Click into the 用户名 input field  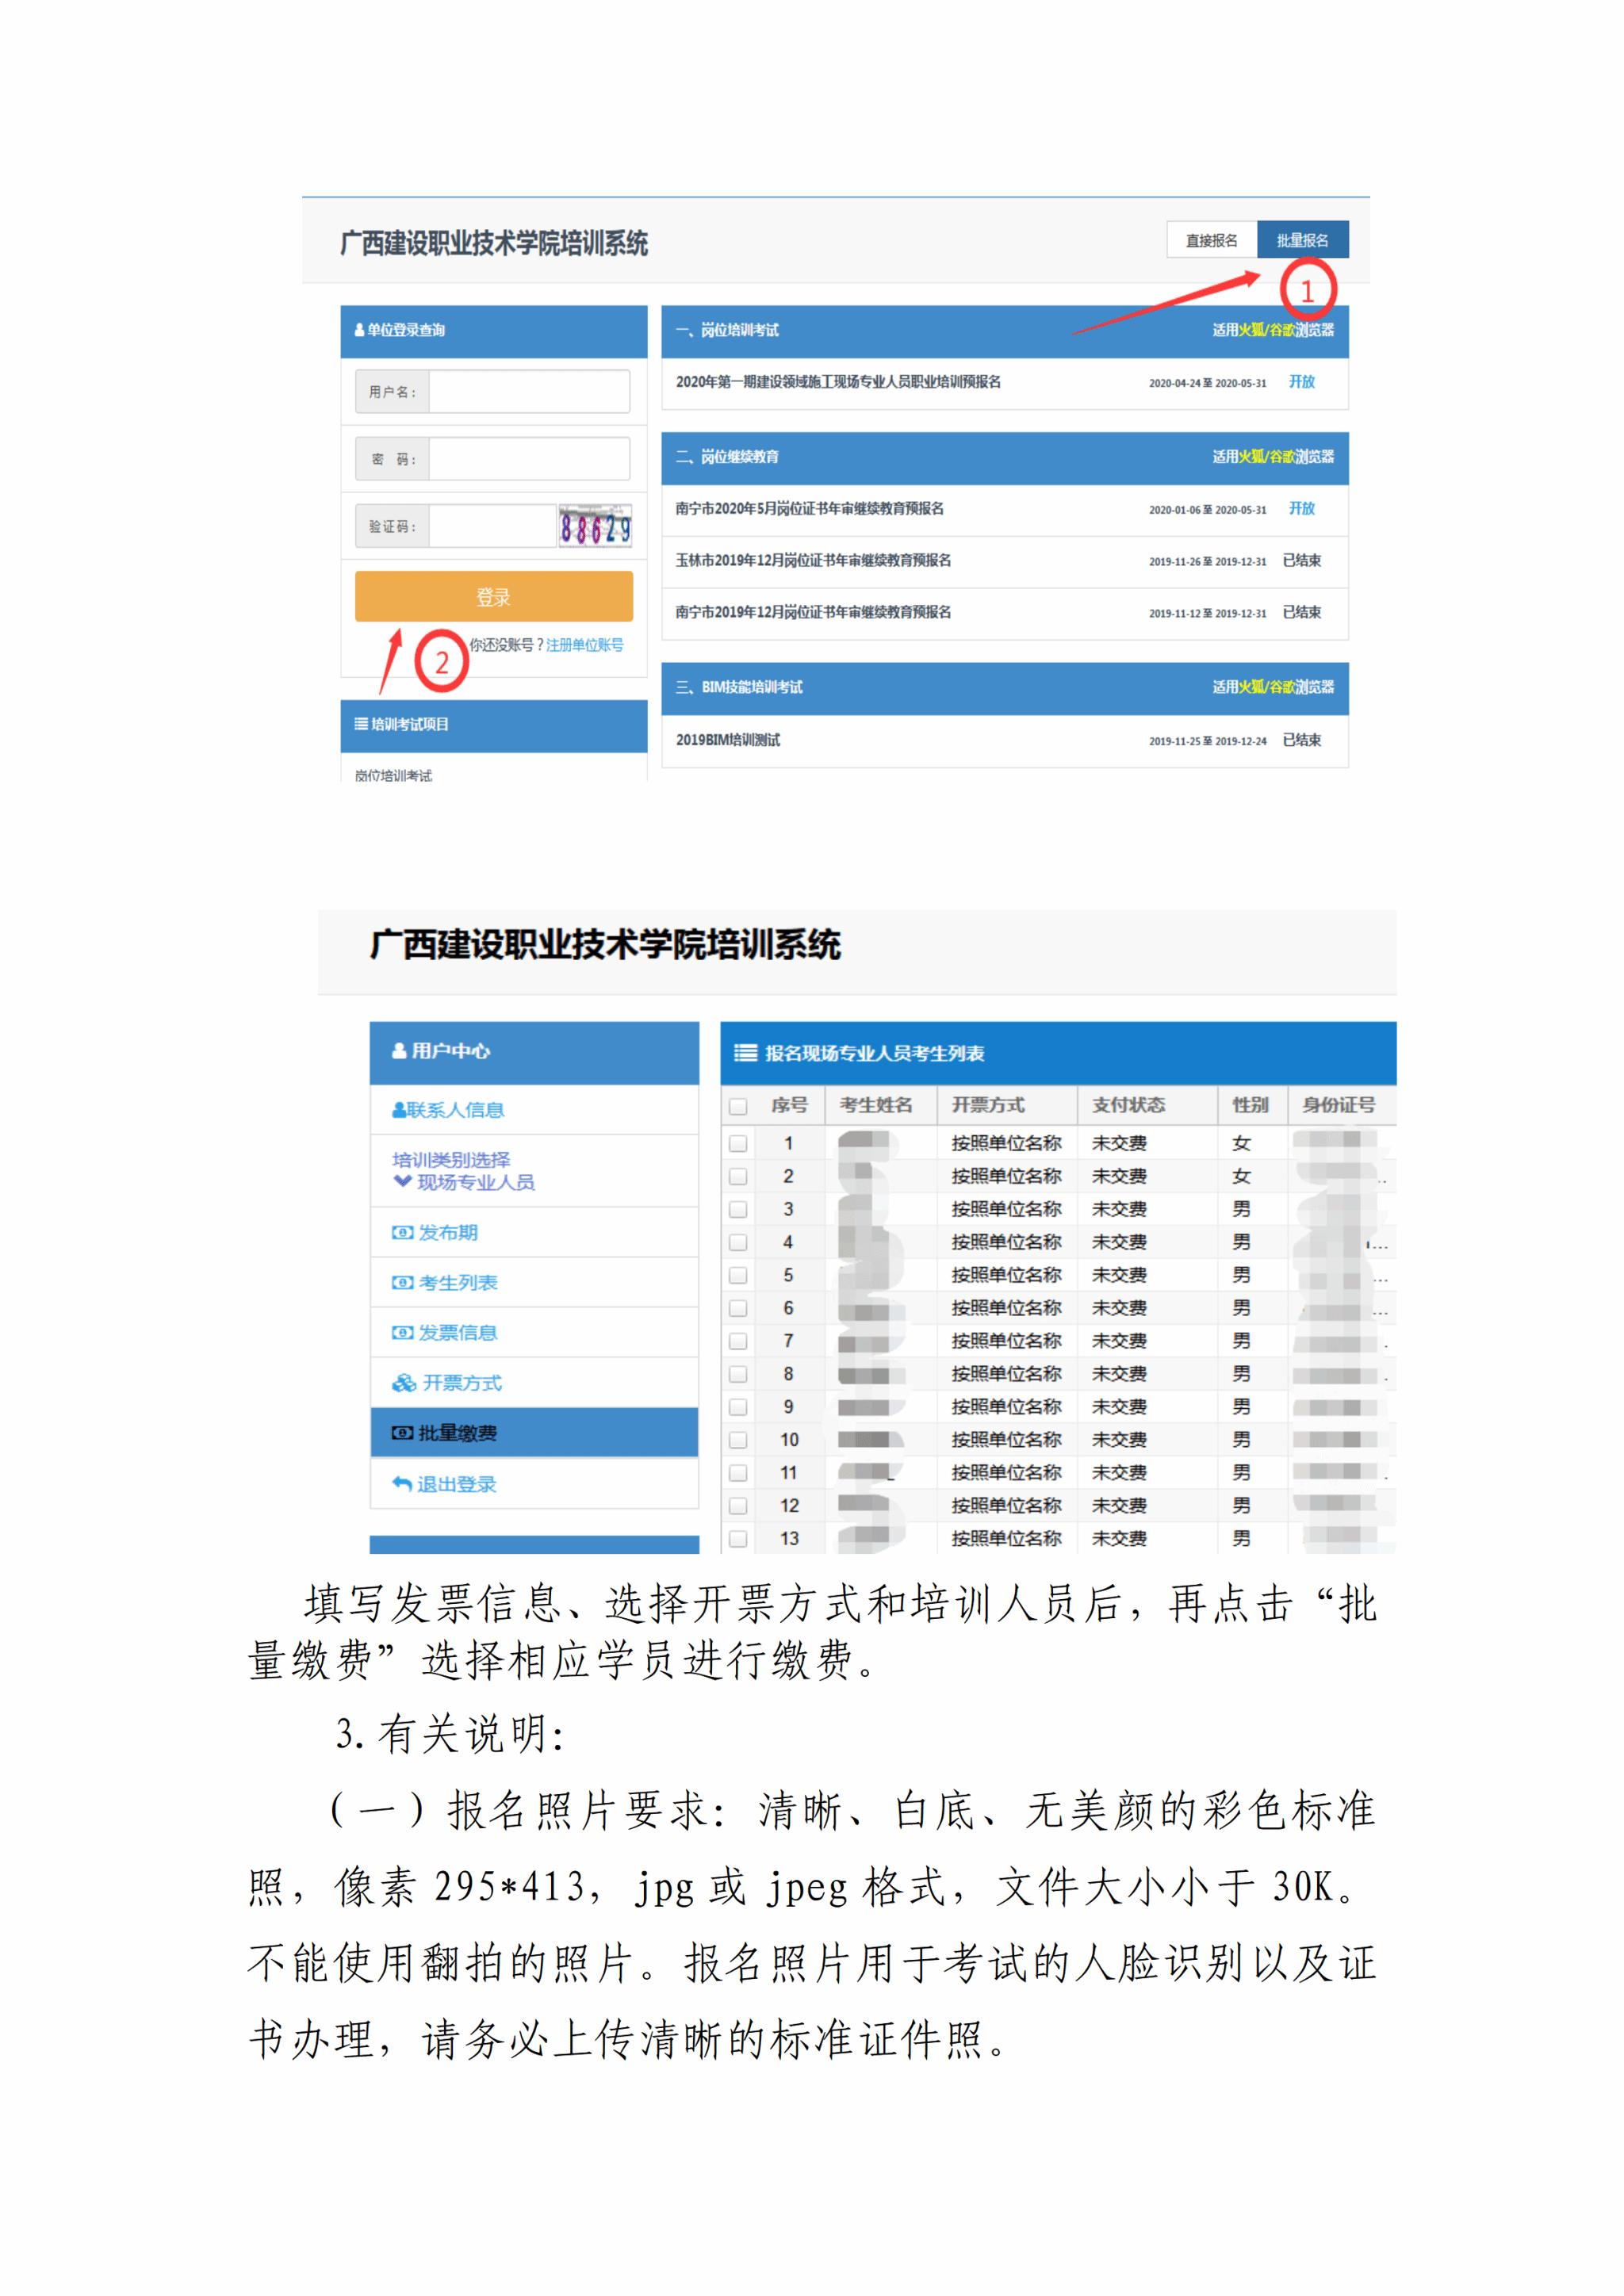[528, 391]
